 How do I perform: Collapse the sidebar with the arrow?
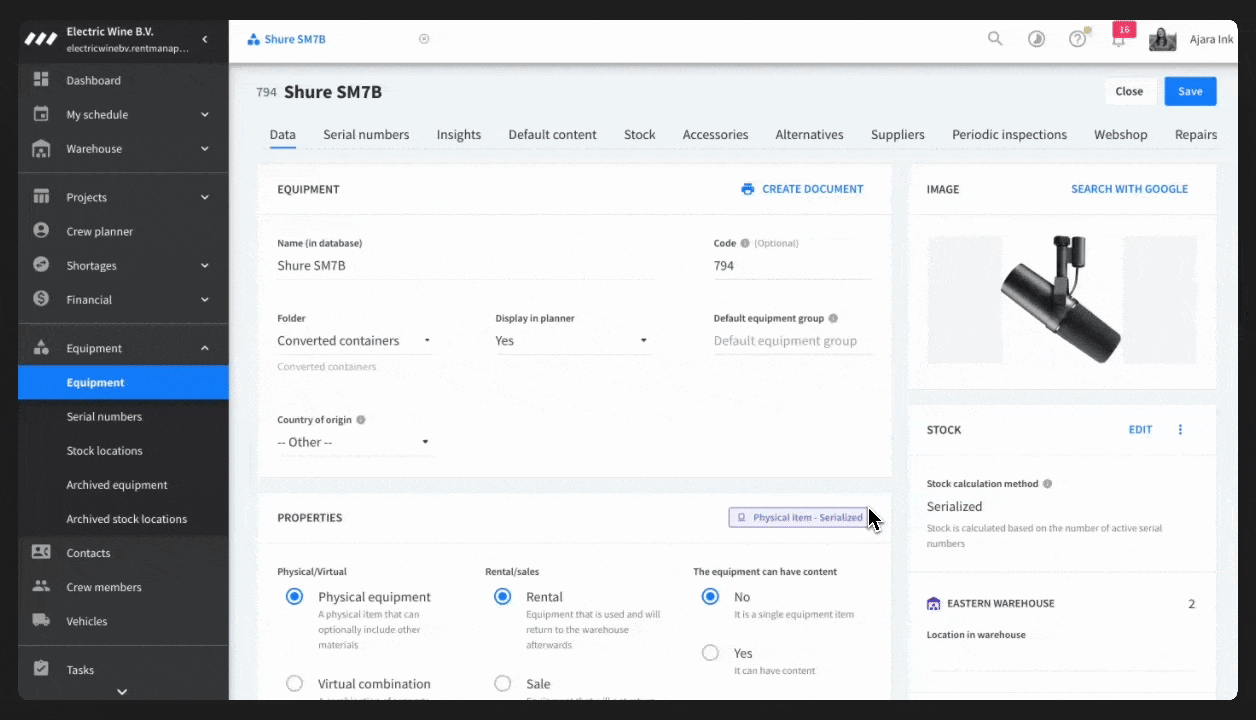pos(204,39)
